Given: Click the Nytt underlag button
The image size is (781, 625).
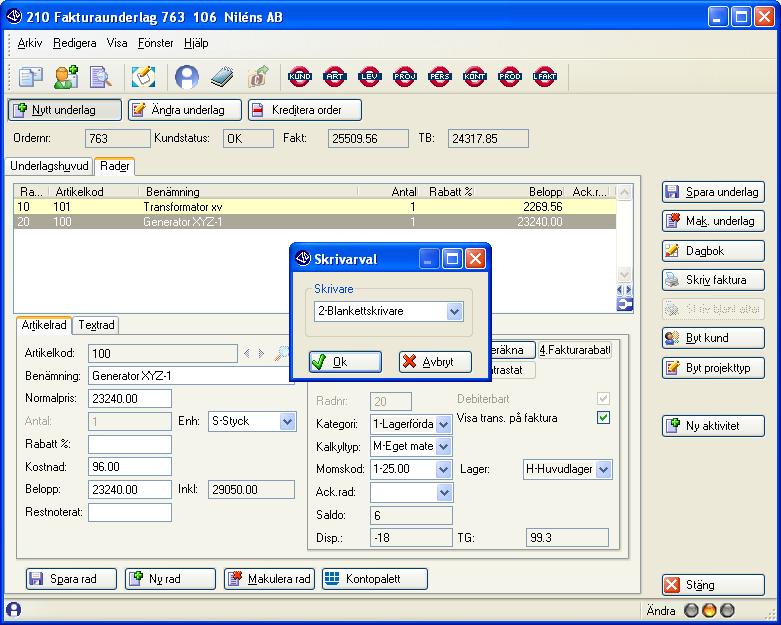Looking at the screenshot, I should click(x=65, y=110).
